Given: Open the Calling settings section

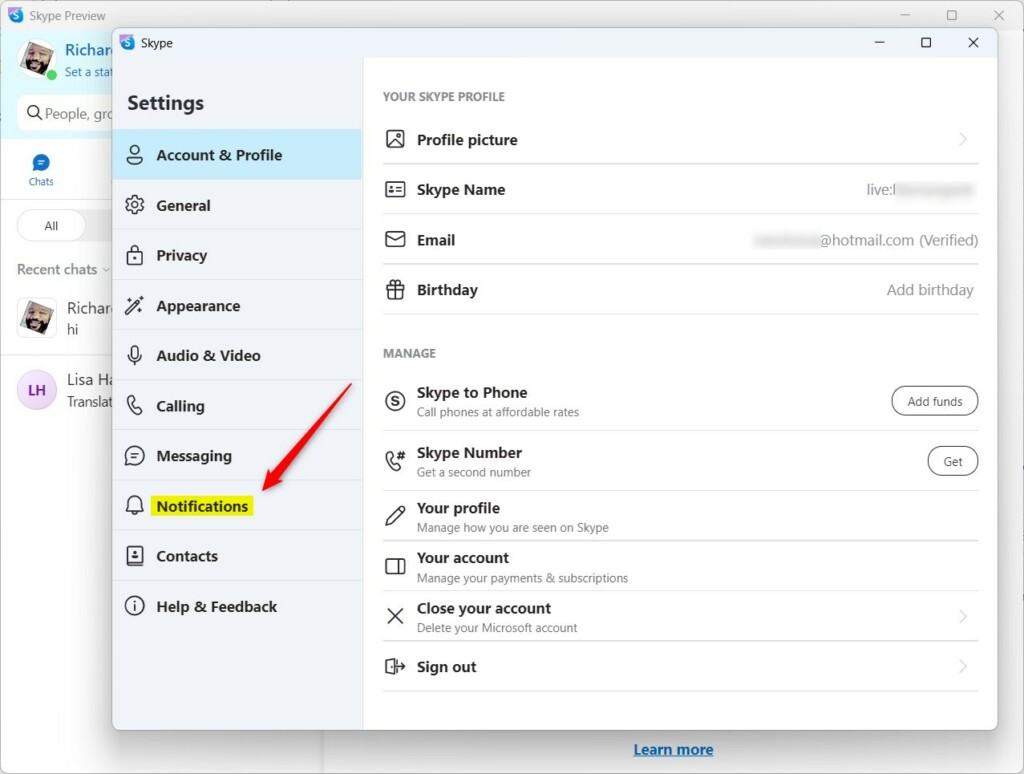Looking at the screenshot, I should pyautogui.click(x=237, y=406).
